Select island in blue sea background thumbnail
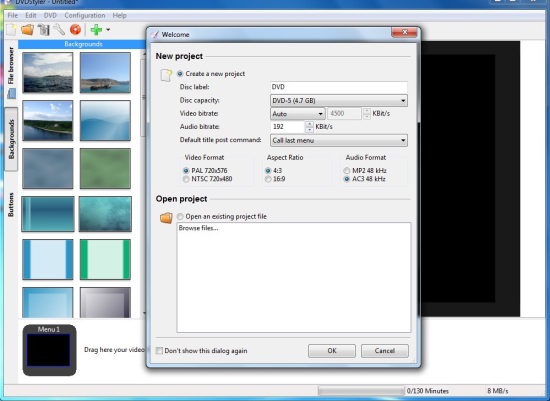This screenshot has height=401, width=550. point(105,73)
